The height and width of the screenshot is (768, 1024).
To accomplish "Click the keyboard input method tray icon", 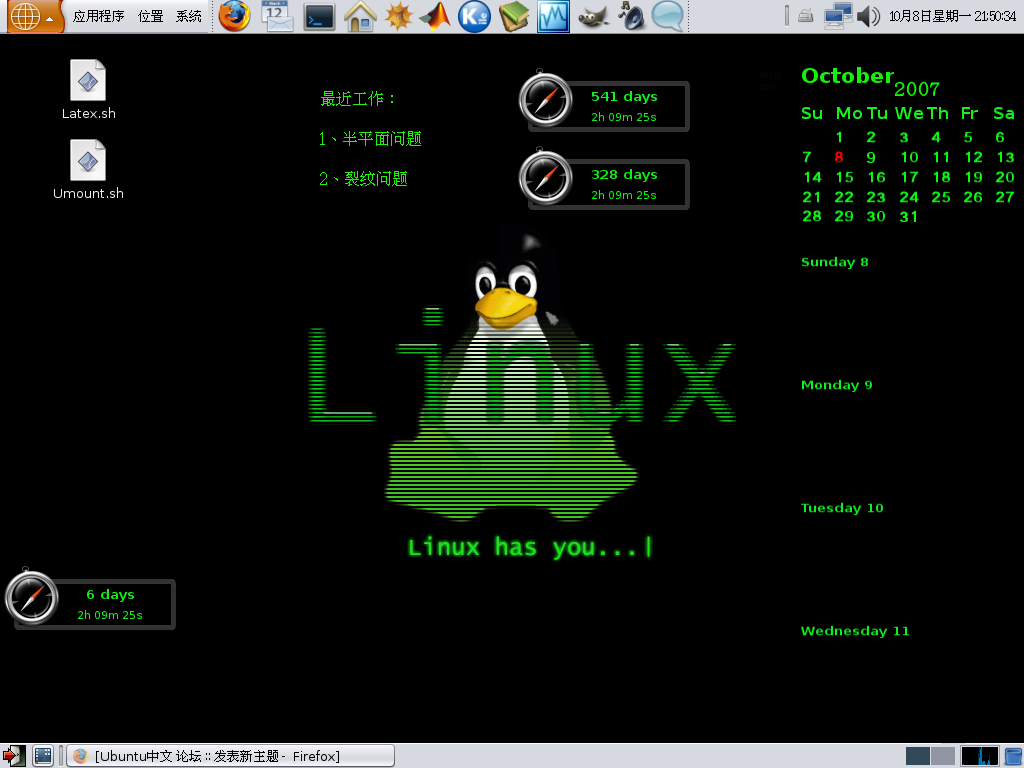I will (806, 16).
